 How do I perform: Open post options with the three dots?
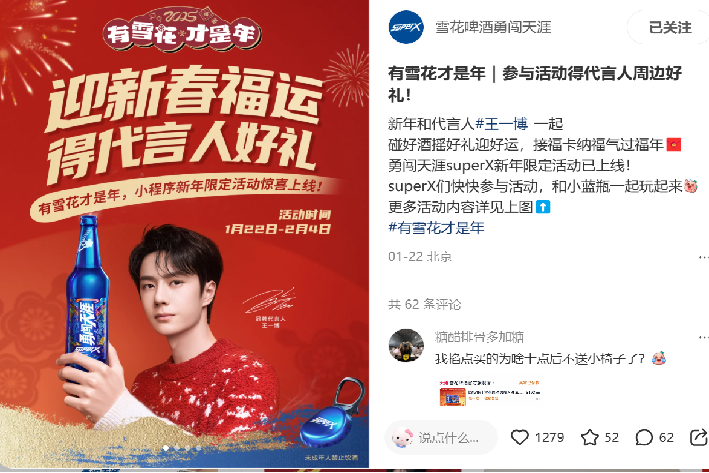click(704, 257)
